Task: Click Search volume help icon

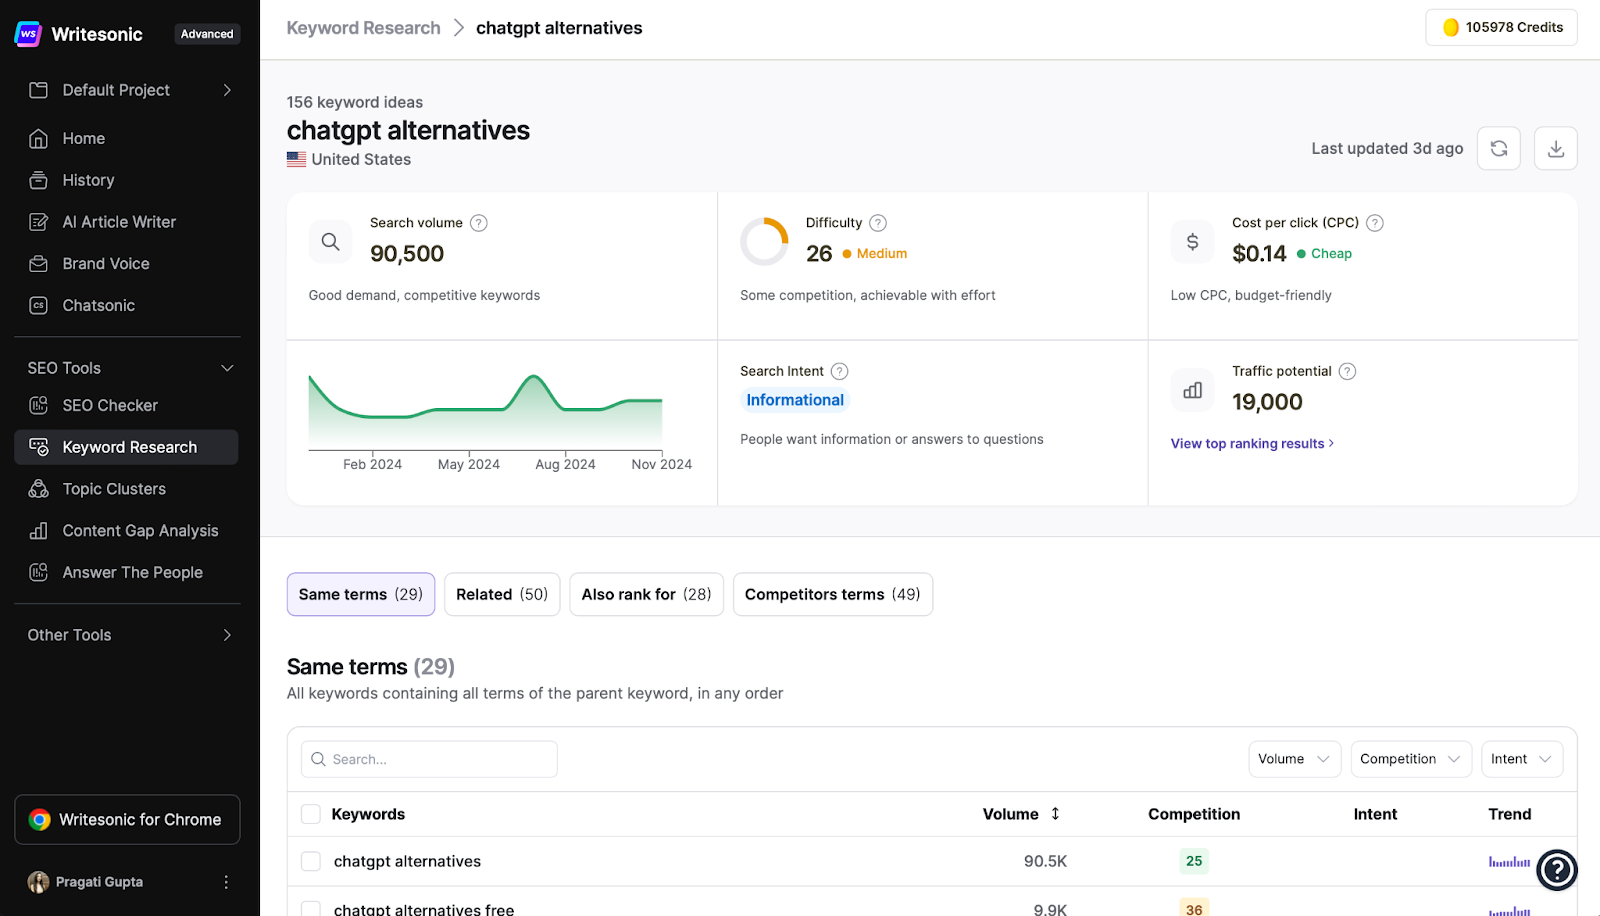Action: pos(479,223)
